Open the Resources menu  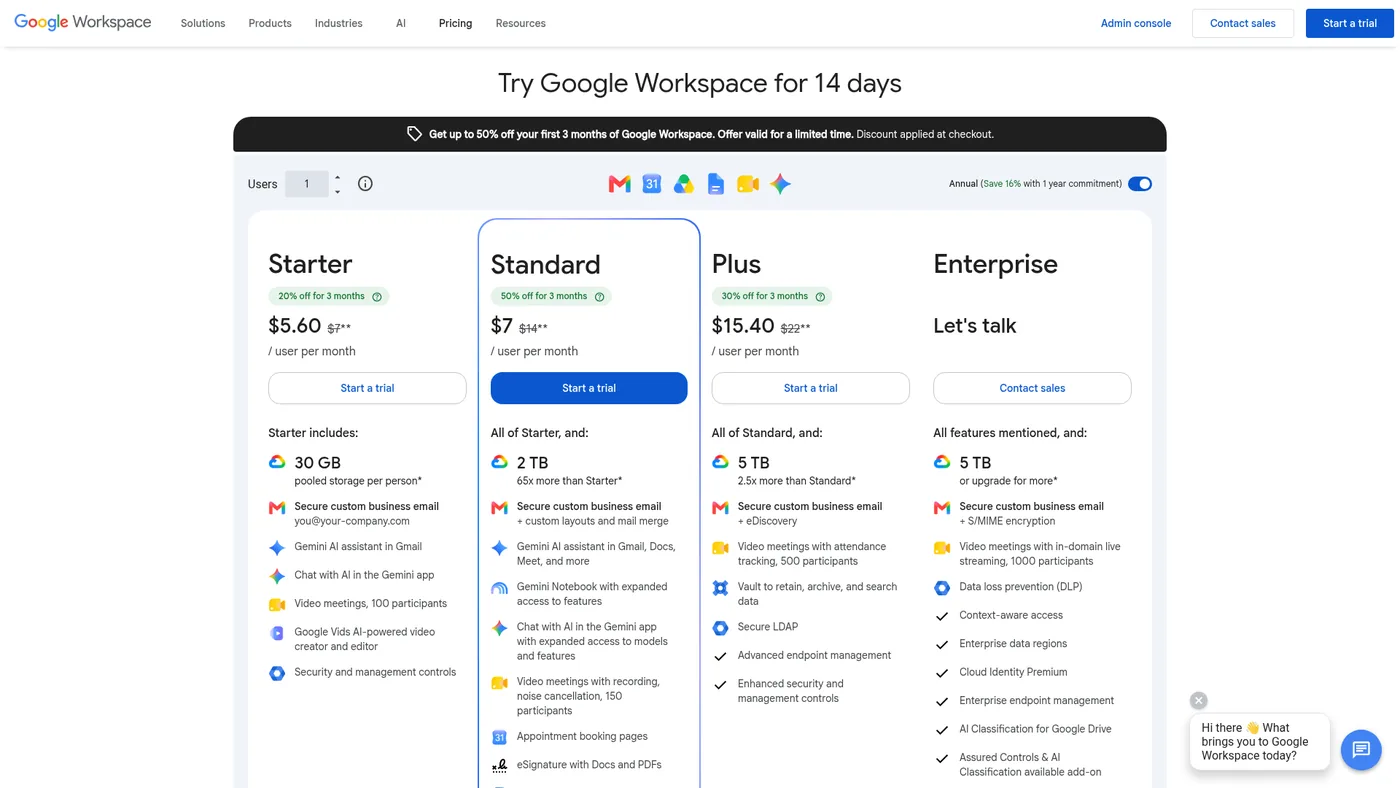(x=521, y=23)
